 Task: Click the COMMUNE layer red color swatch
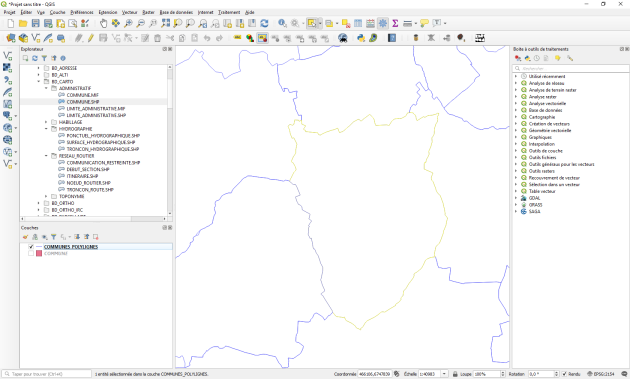pos(39,254)
